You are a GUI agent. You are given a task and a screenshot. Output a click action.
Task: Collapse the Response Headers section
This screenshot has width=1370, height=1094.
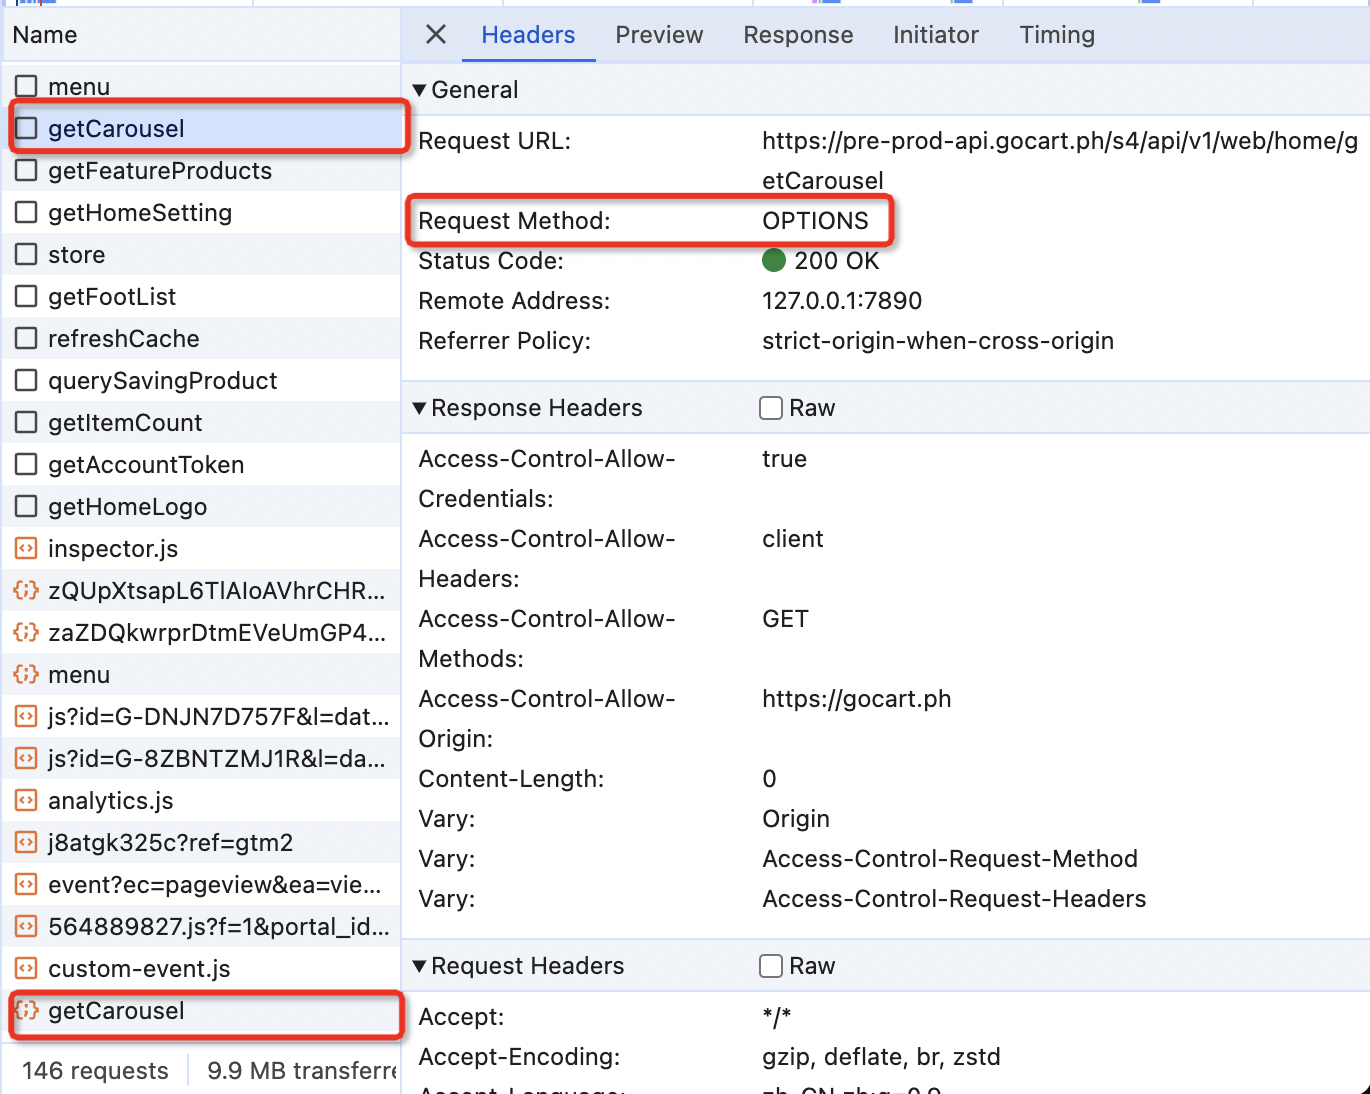[419, 408]
